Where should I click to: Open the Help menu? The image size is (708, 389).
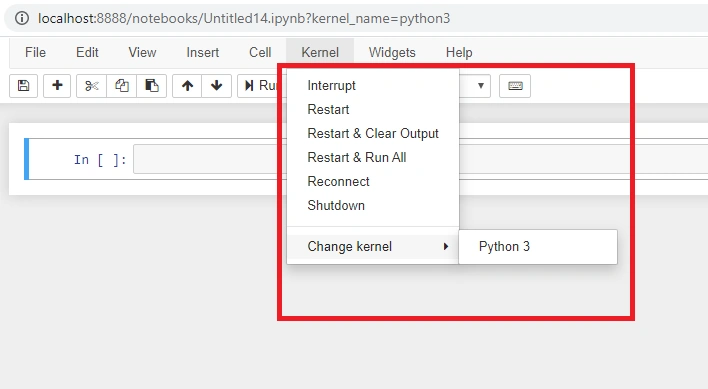point(459,52)
